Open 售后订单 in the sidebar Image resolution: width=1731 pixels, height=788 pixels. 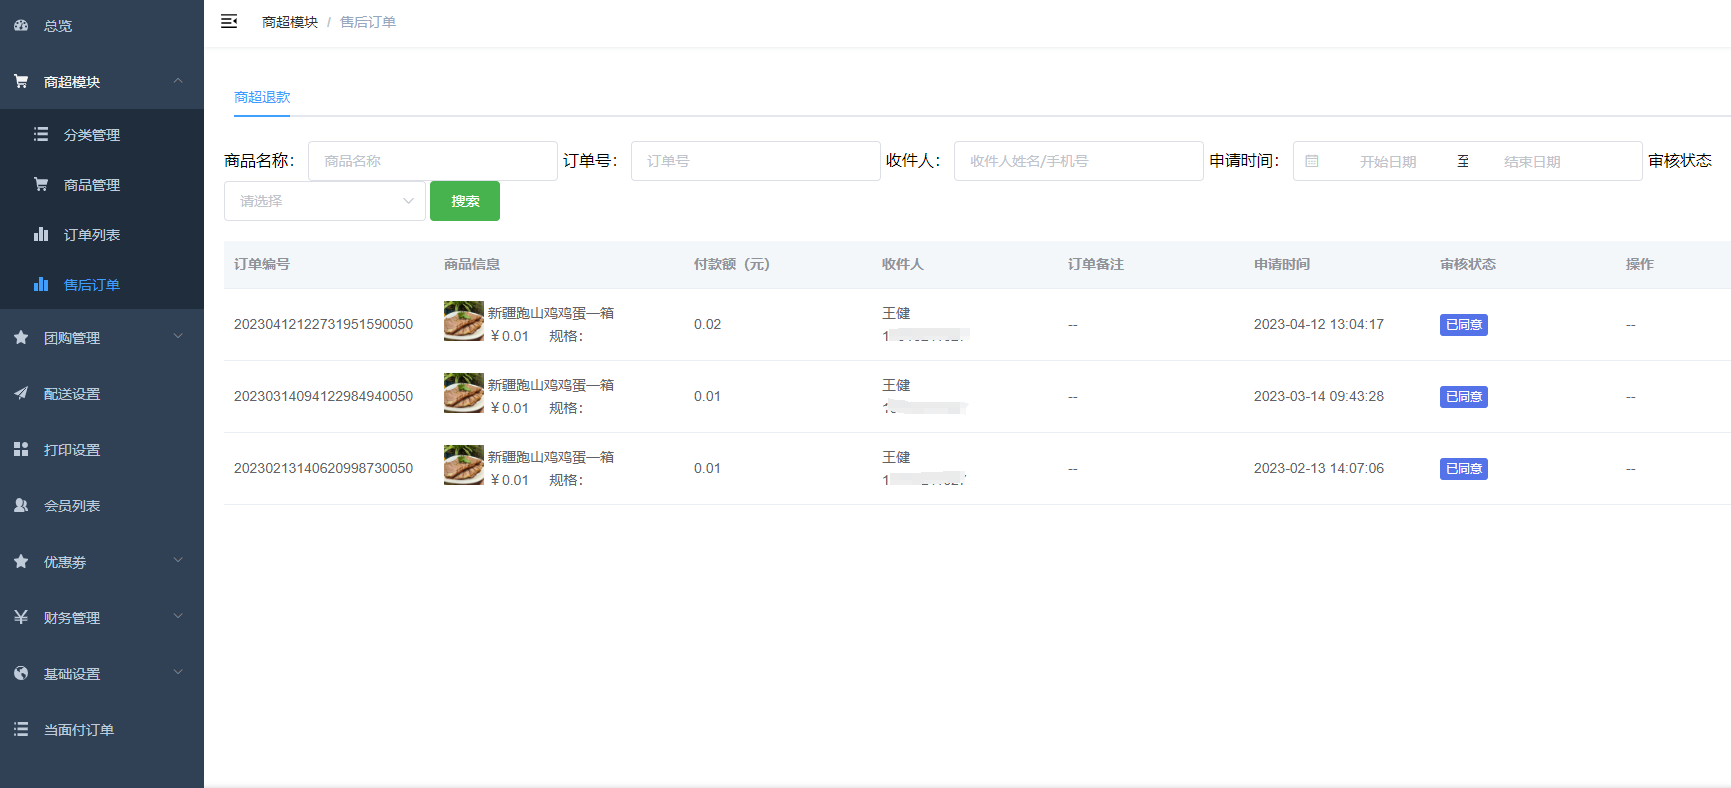pyautogui.click(x=92, y=285)
